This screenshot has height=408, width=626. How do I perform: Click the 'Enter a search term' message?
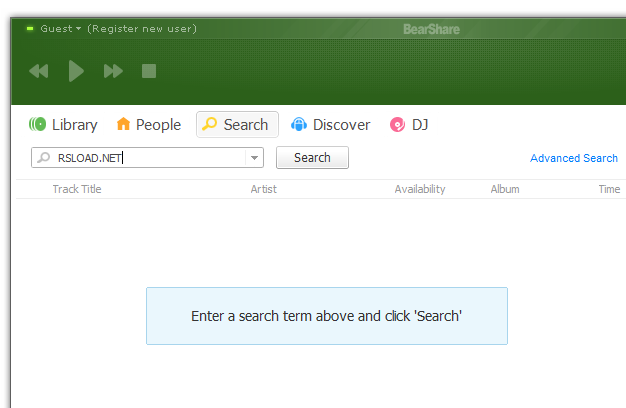(x=327, y=316)
